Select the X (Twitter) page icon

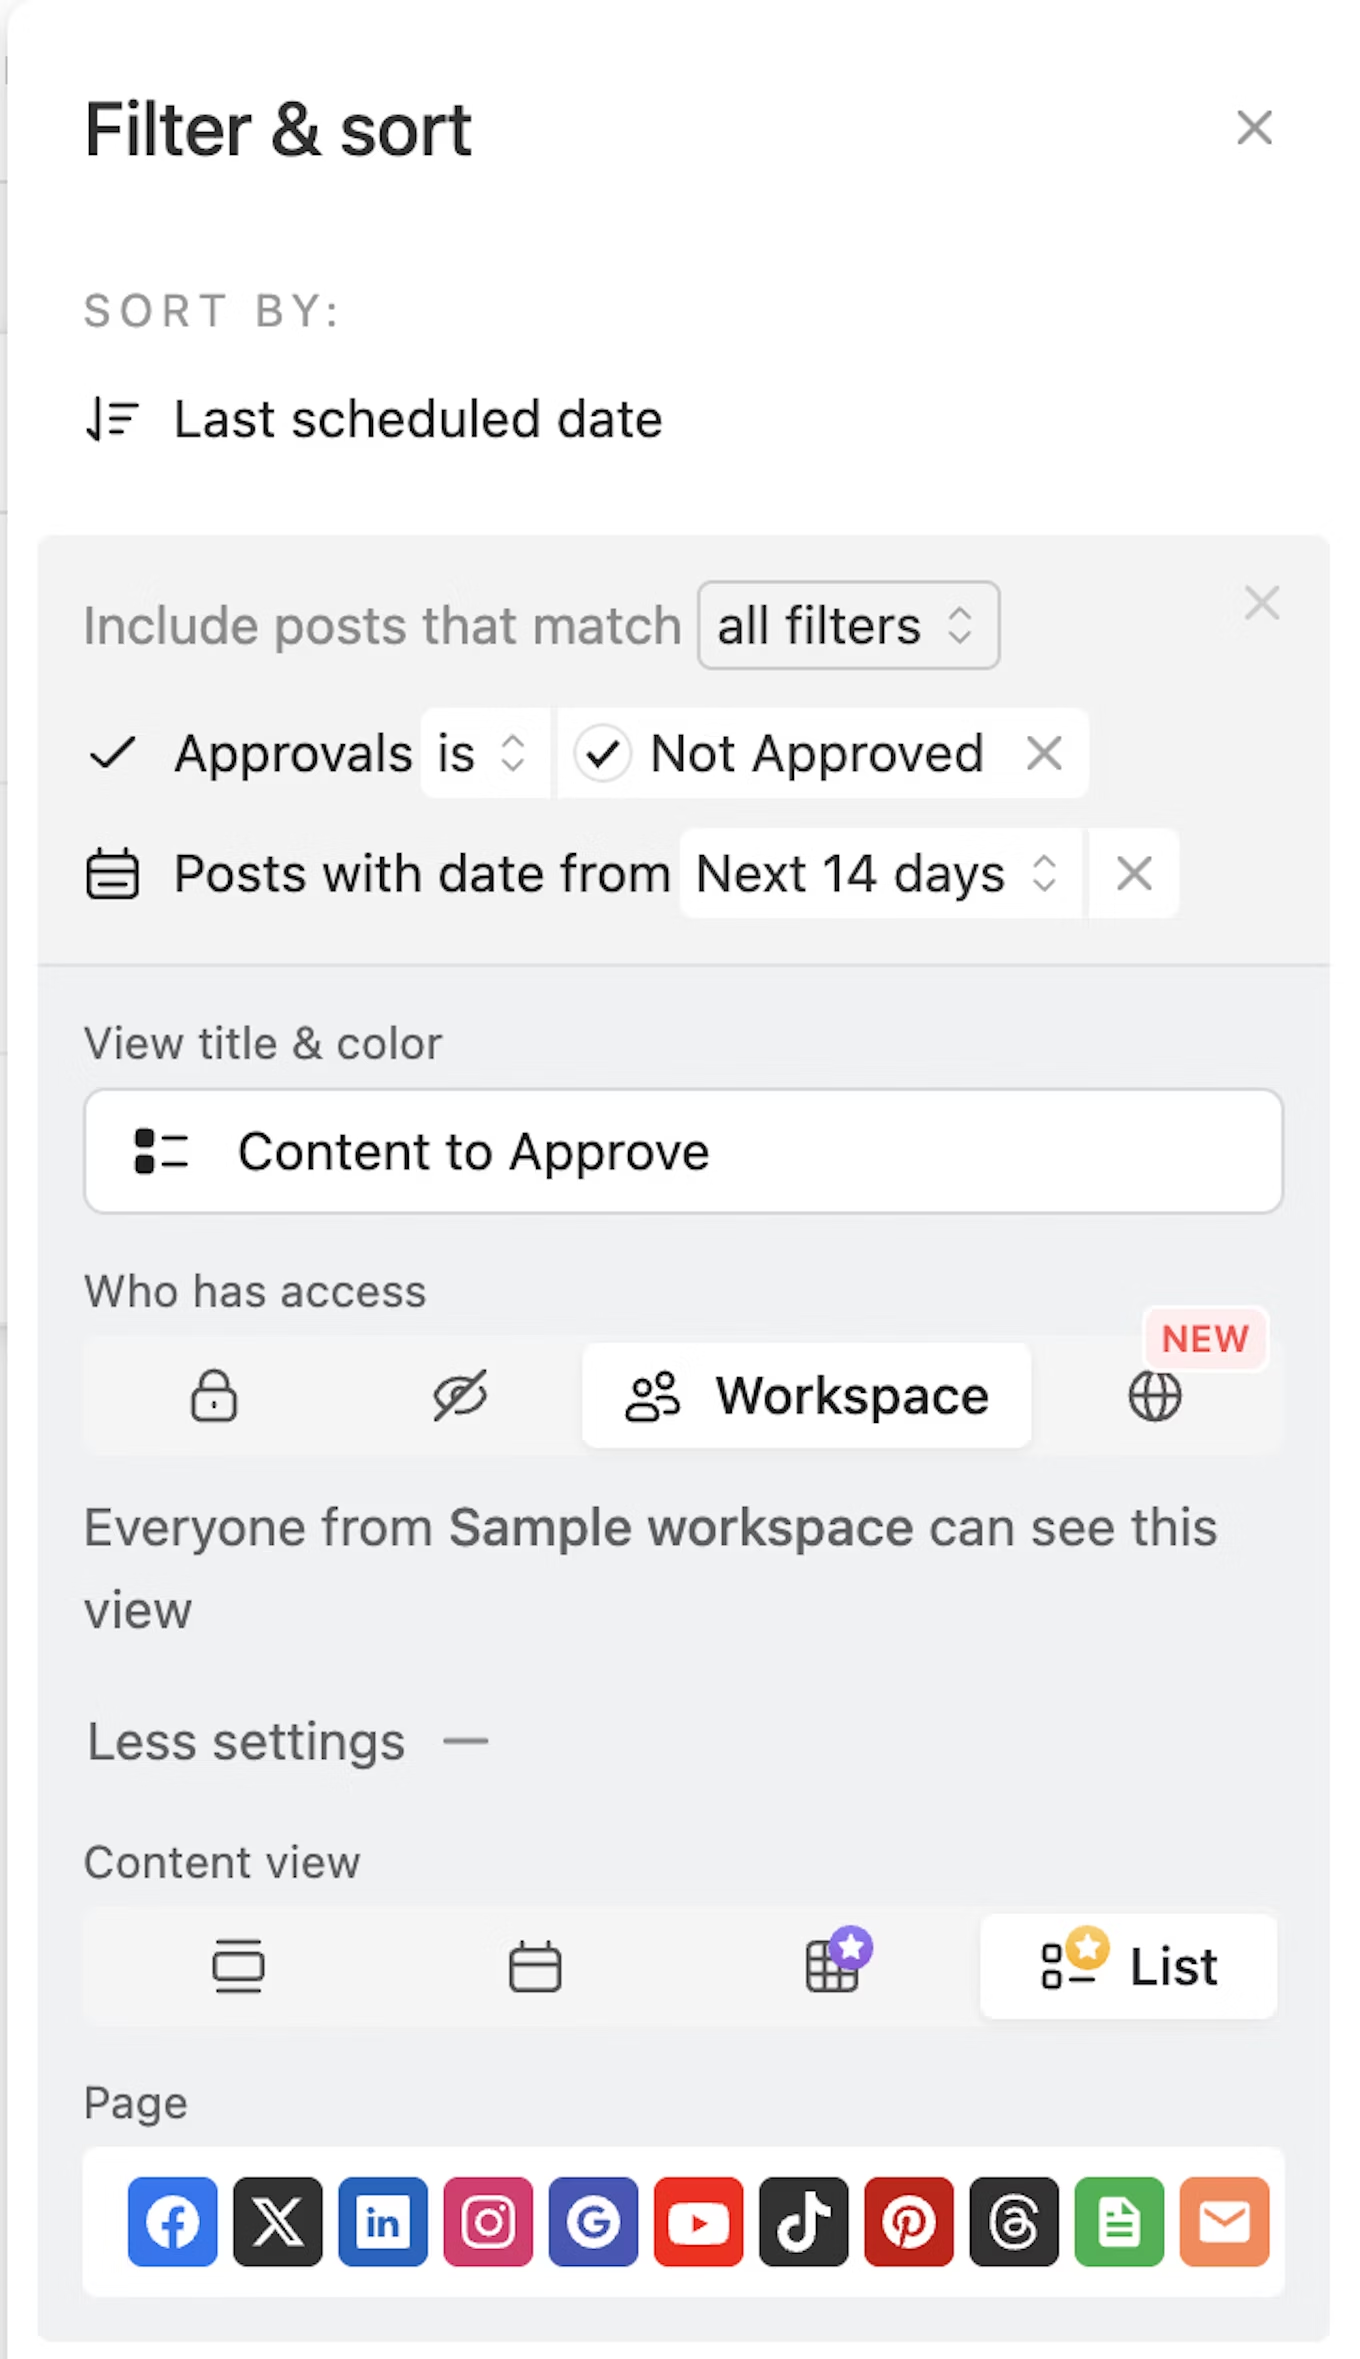tap(278, 2221)
